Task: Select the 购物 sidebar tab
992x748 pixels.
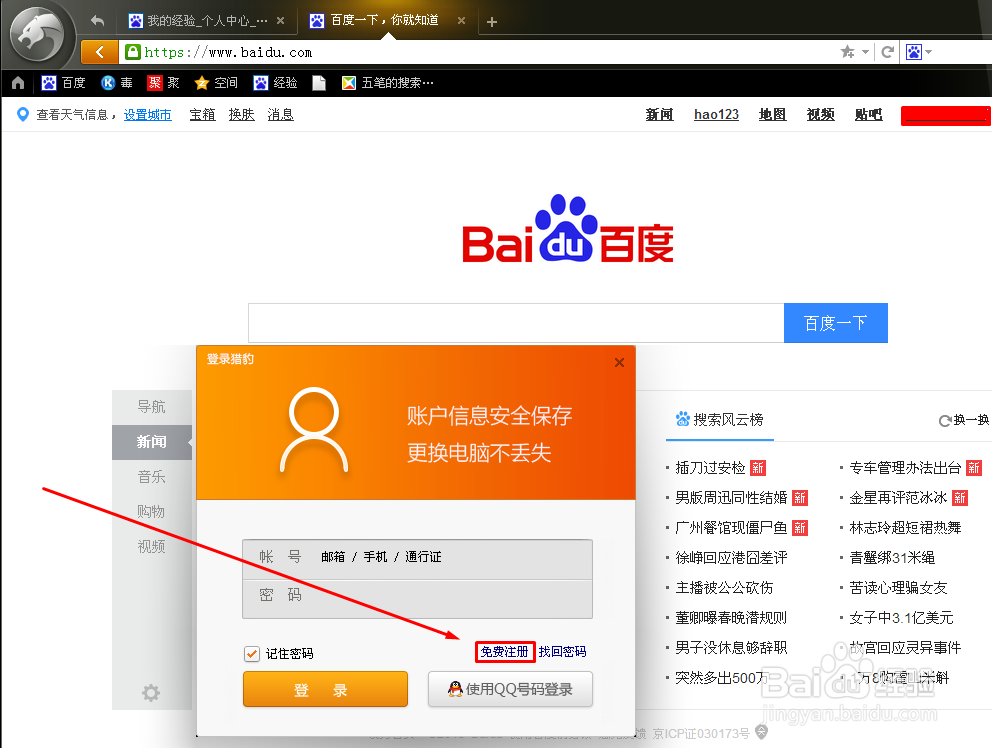Action: tap(152, 511)
